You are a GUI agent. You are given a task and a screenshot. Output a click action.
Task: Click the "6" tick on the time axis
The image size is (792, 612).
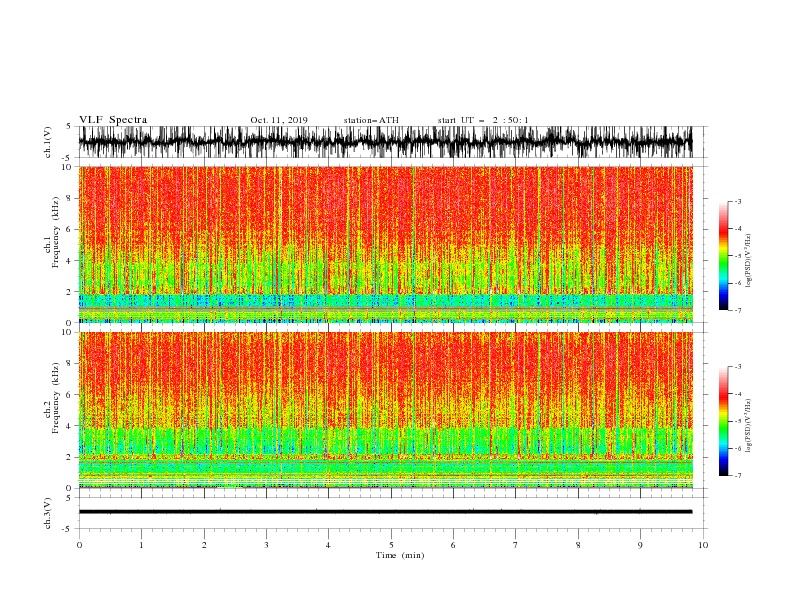coord(453,545)
